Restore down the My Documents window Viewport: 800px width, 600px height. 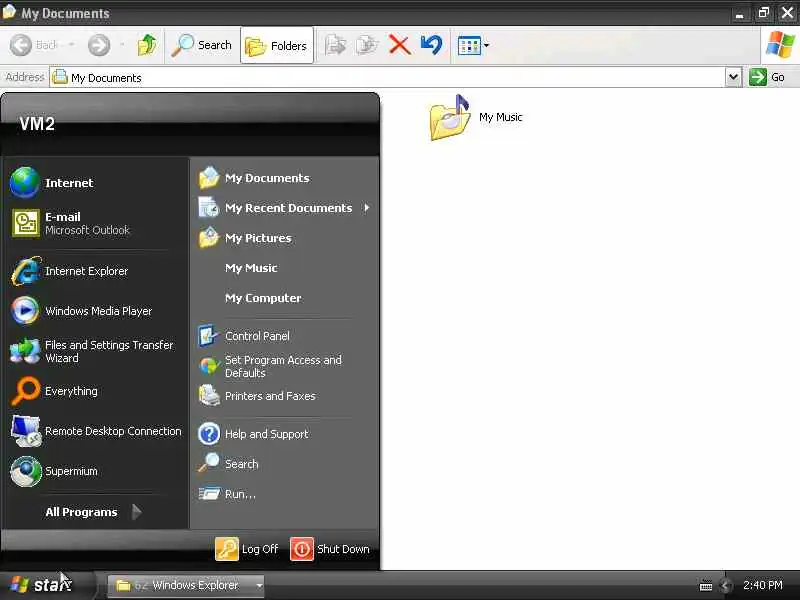coord(763,12)
